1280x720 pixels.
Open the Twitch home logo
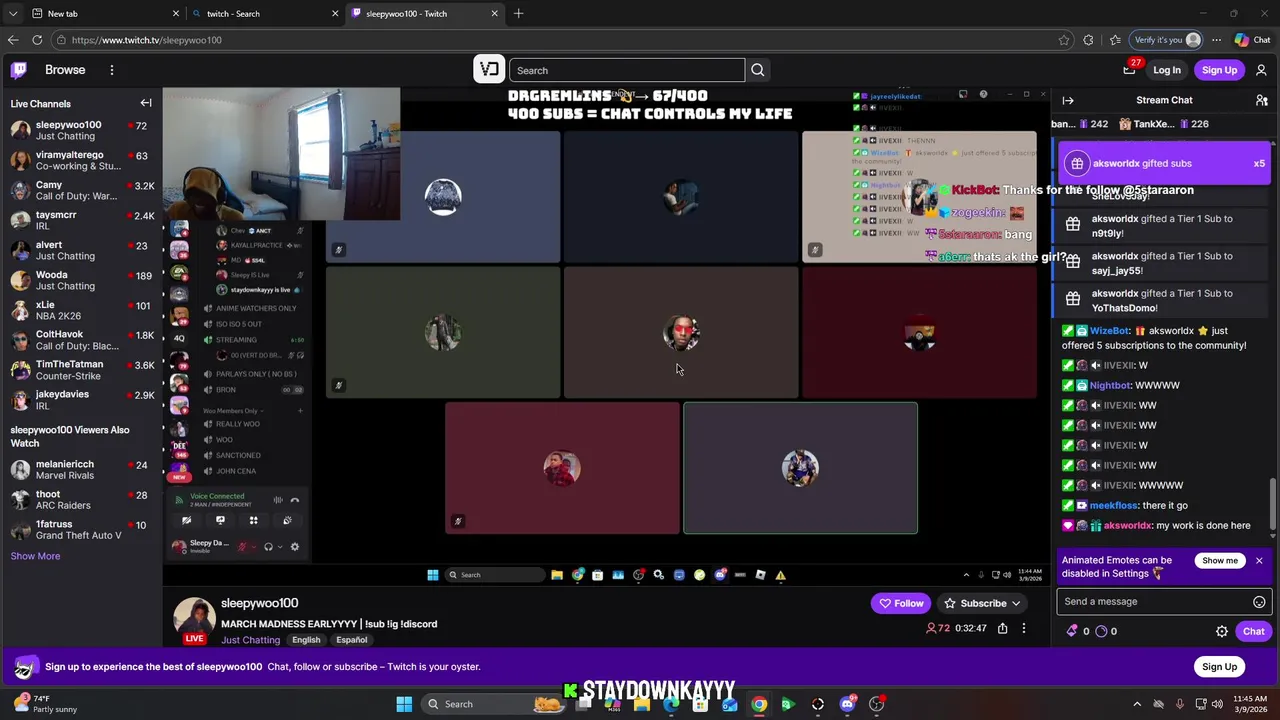pyautogui.click(x=19, y=70)
